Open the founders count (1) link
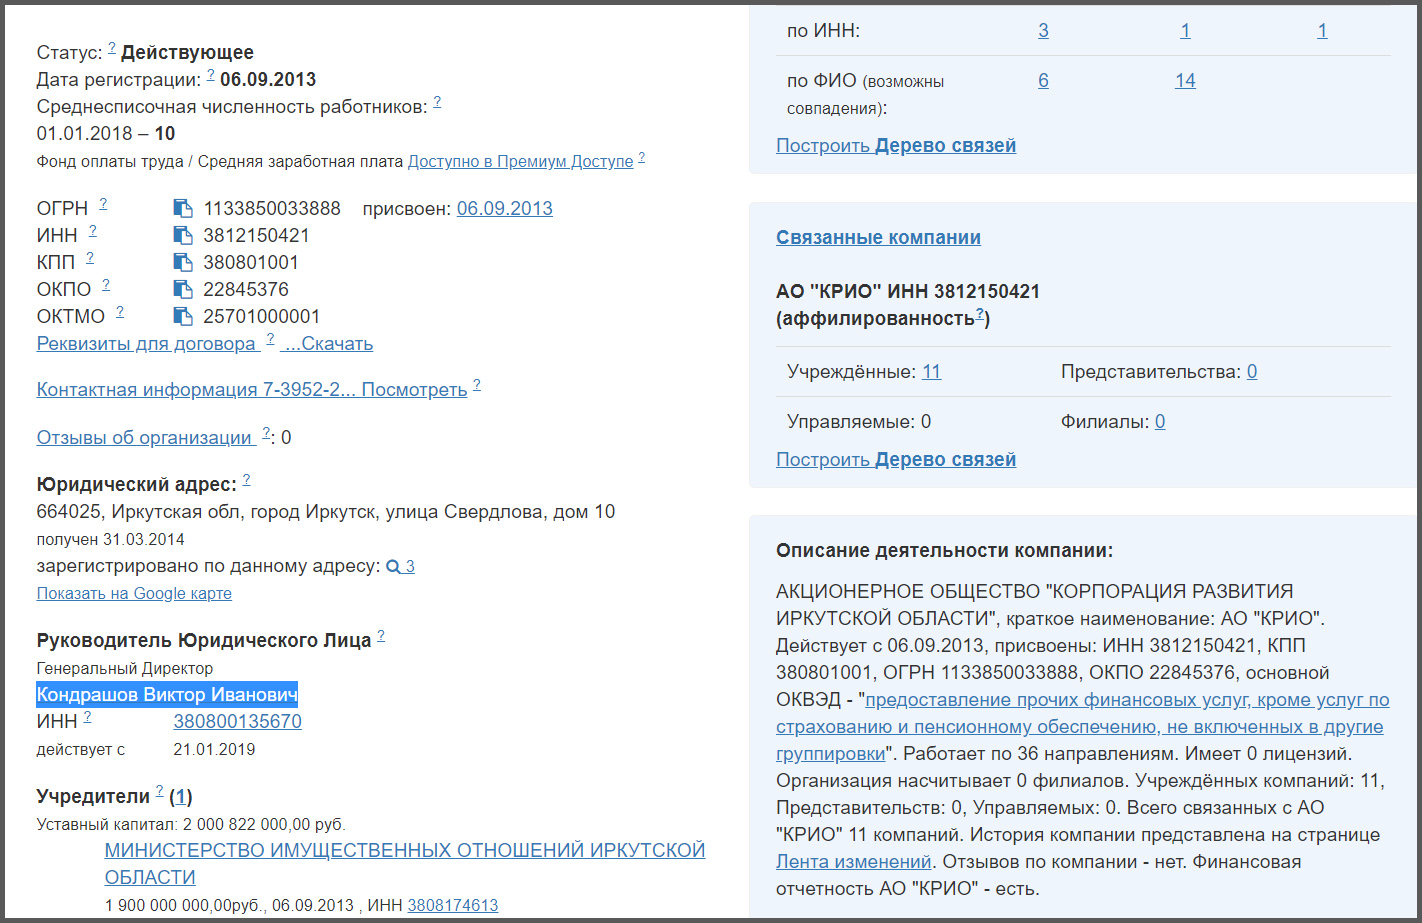 click(x=180, y=796)
